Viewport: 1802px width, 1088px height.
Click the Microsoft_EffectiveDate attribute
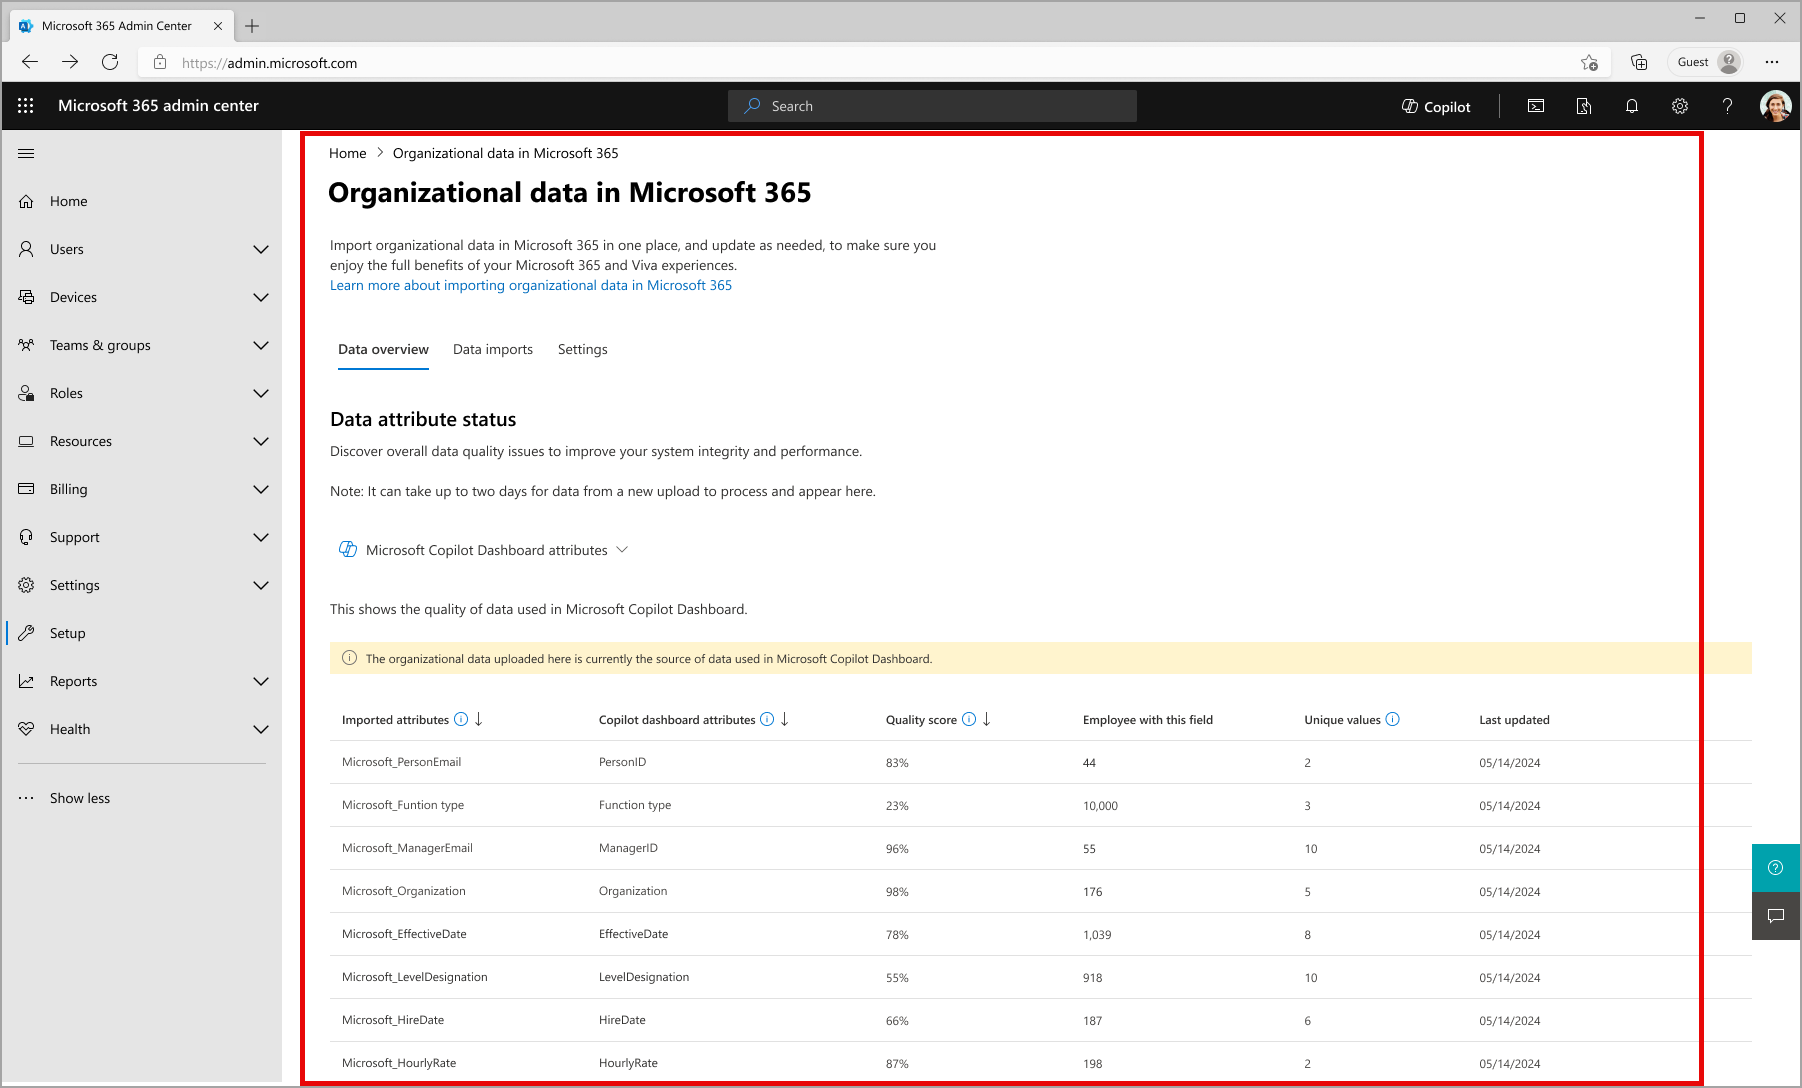(x=404, y=934)
